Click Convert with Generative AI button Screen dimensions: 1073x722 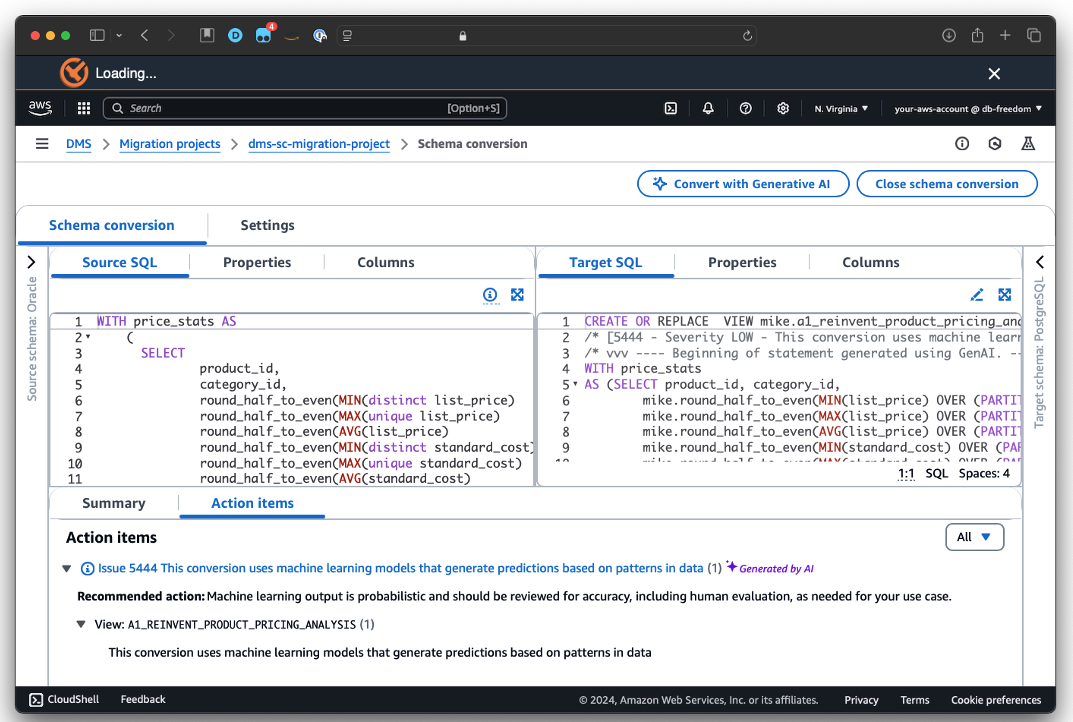(x=743, y=184)
